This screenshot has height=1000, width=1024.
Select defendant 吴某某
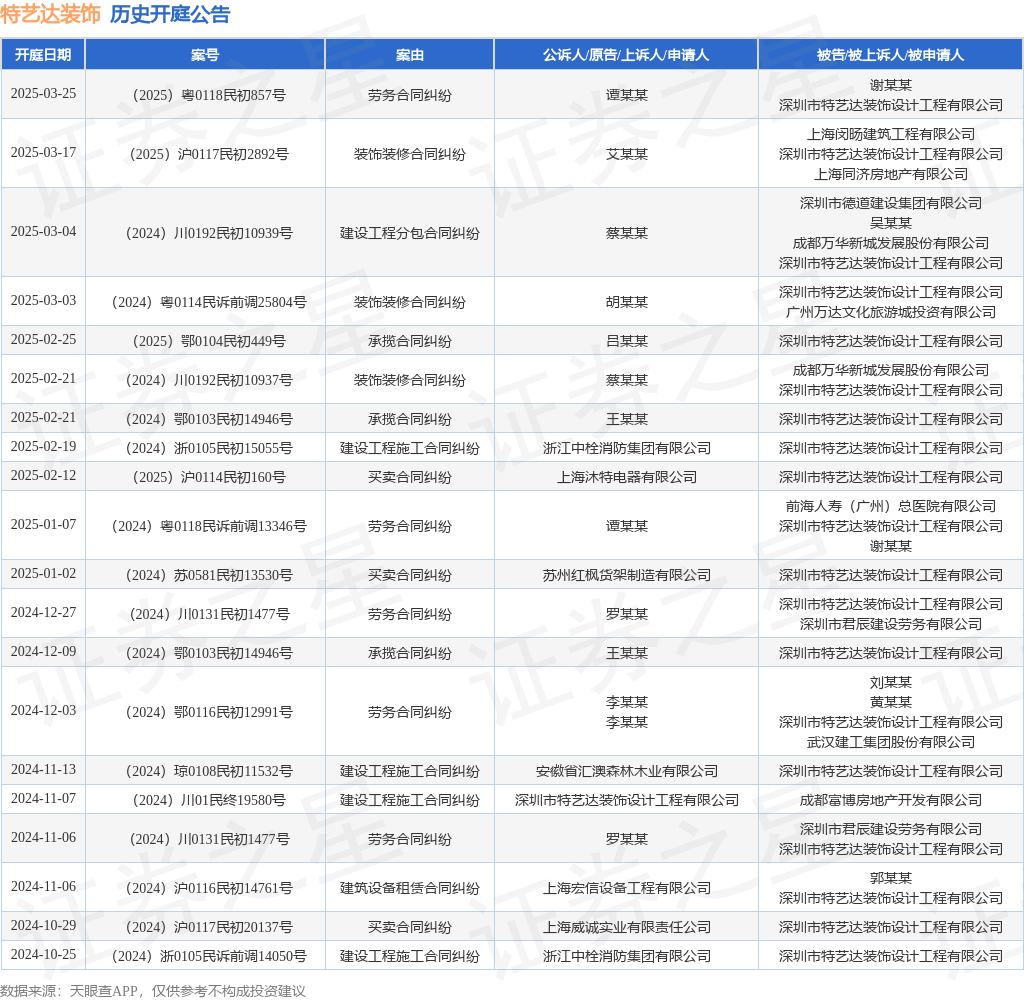[890, 223]
